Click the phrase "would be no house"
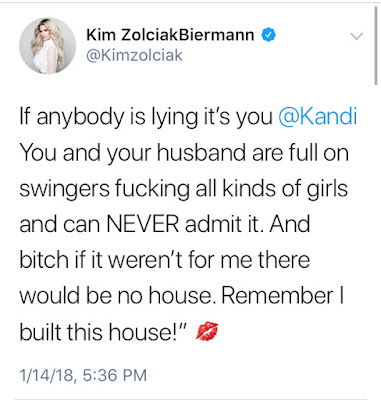The width and height of the screenshot is (381, 400). click(x=115, y=296)
